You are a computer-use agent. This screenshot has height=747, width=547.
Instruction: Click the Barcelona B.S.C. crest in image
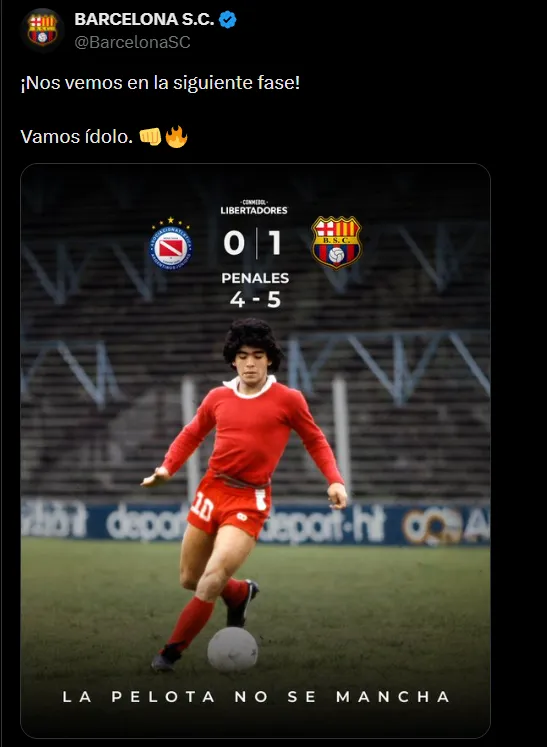click(x=336, y=243)
